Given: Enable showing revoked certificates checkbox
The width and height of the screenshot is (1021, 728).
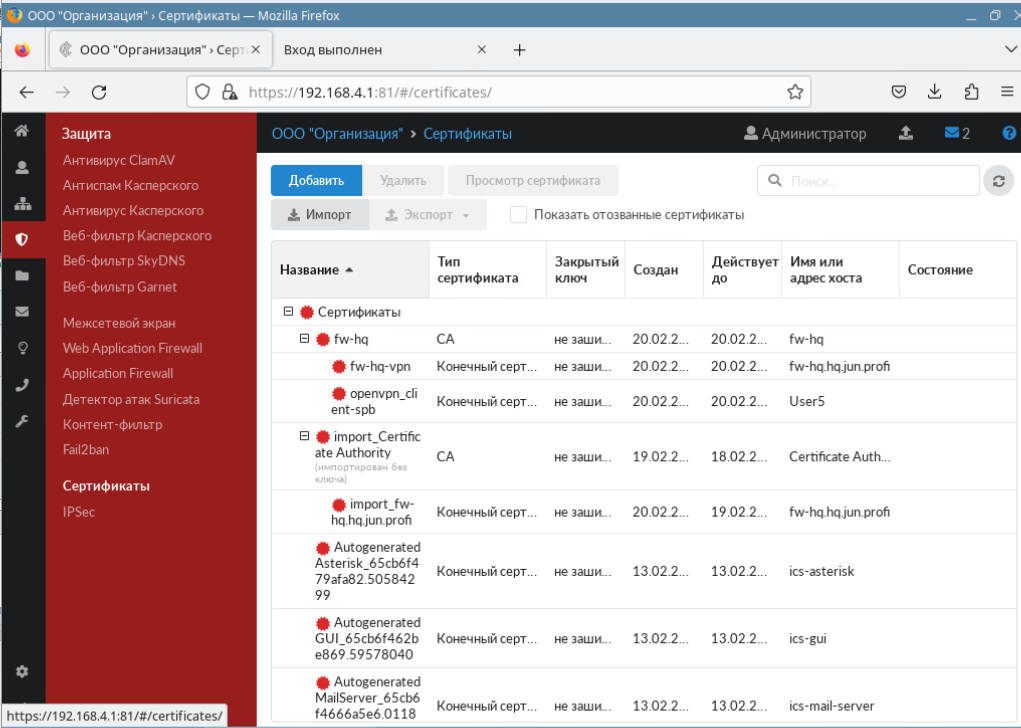Looking at the screenshot, I should coord(518,215).
